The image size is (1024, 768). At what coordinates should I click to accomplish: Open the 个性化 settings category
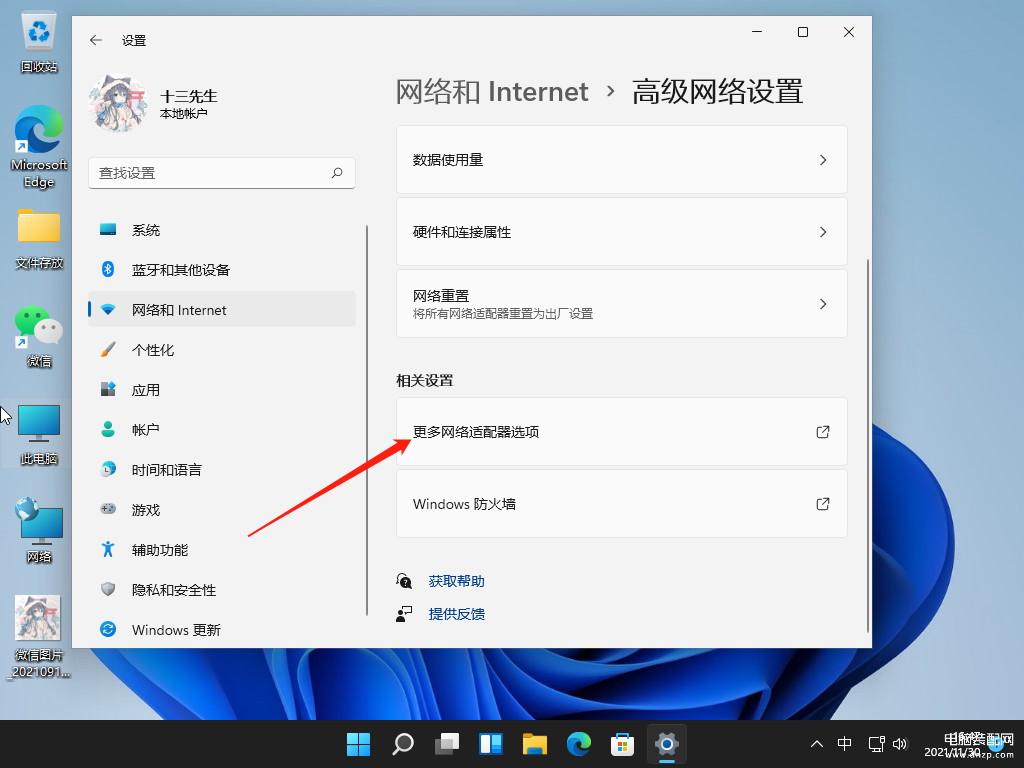(222, 349)
